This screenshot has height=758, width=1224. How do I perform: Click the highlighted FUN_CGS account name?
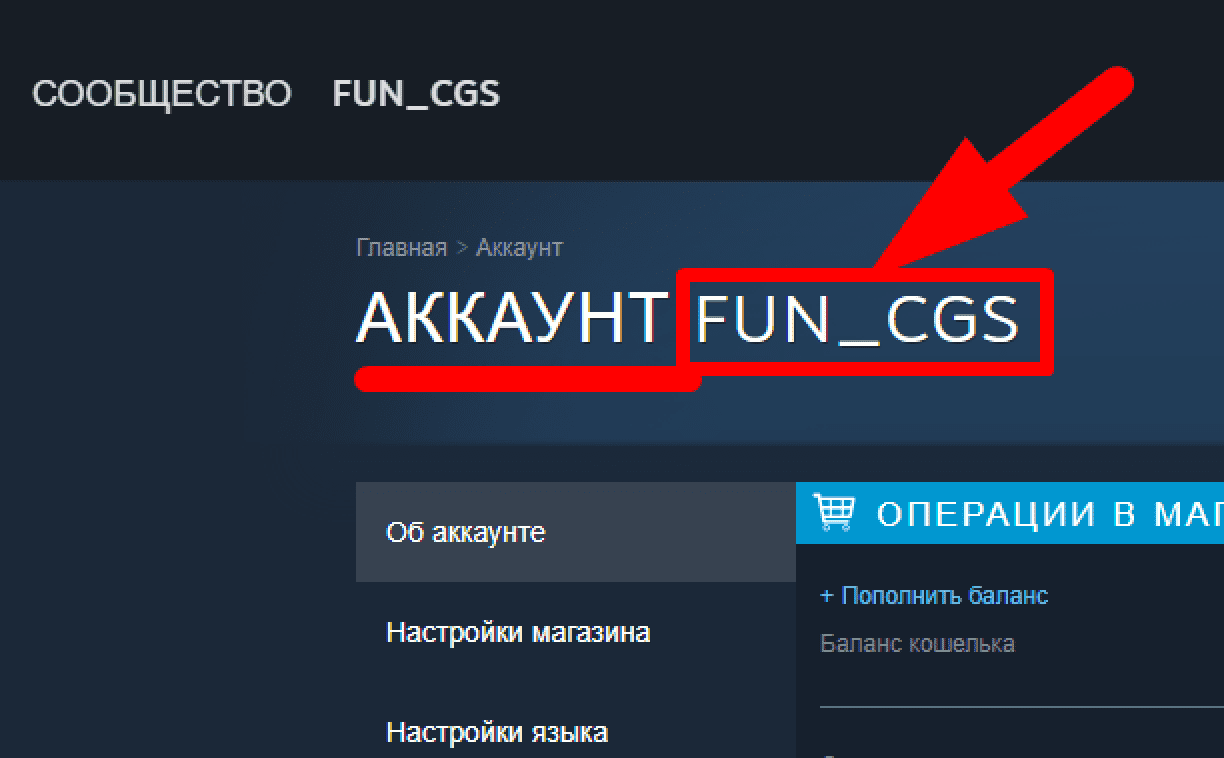click(858, 320)
